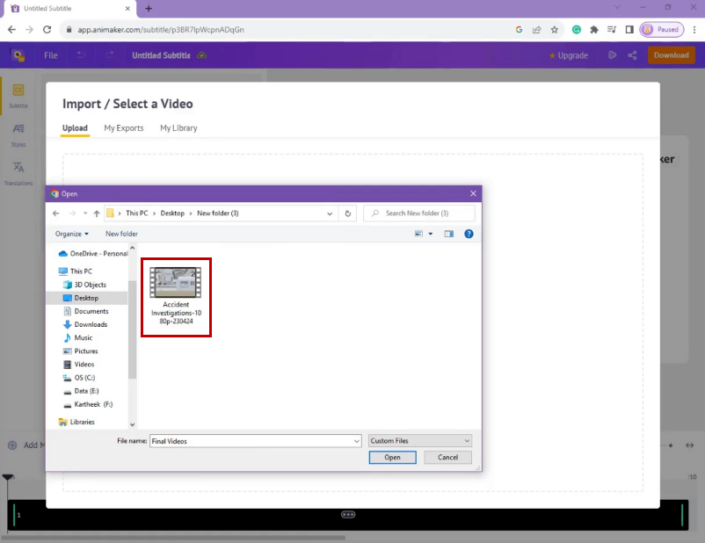
Task: Click the File name input field
Action: tap(250, 441)
